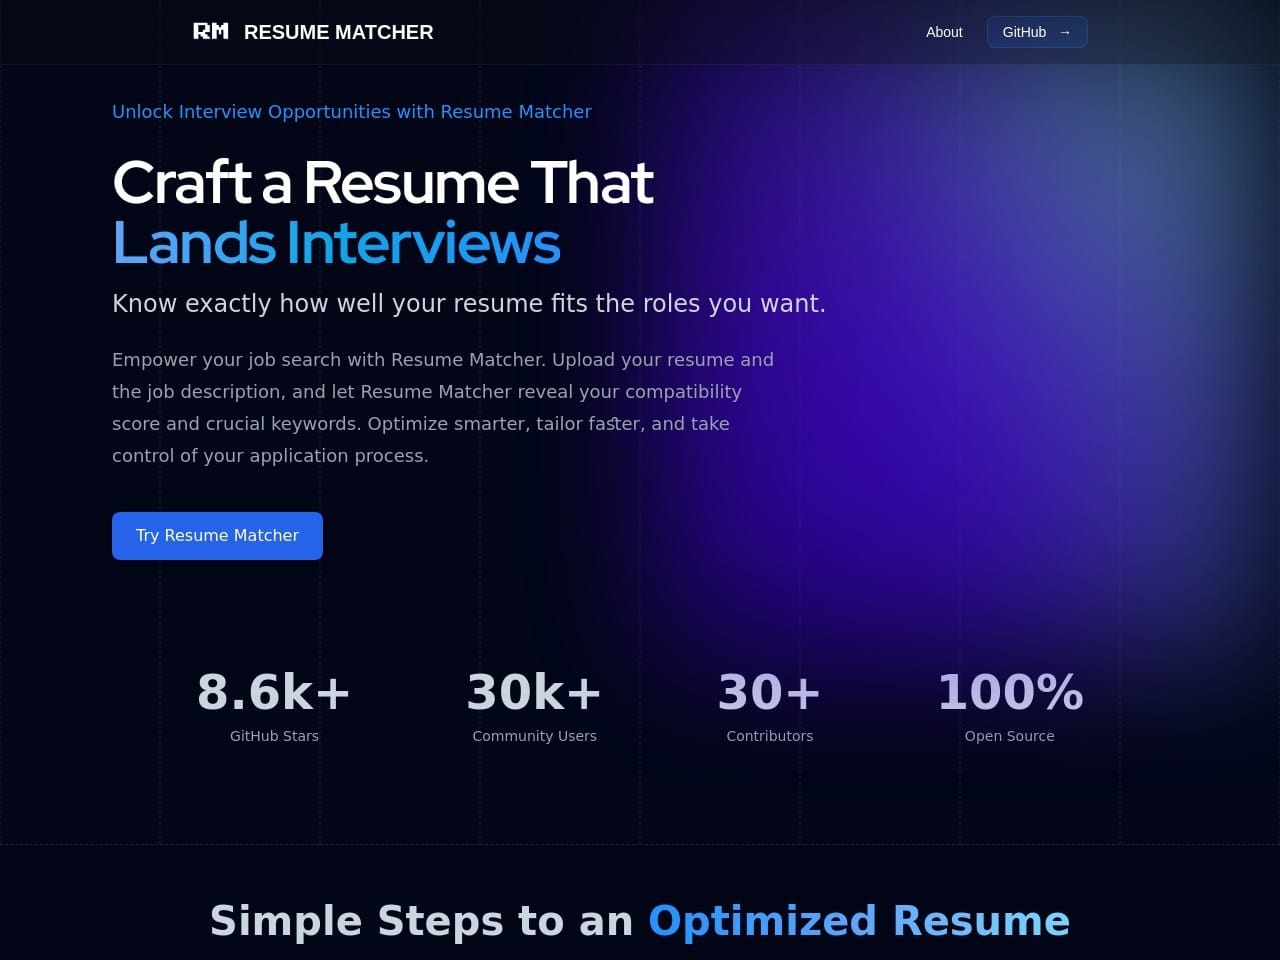Select the arrow icon inside the GitHub button
Image resolution: width=1280 pixels, height=960 pixels.
pos(1064,31)
